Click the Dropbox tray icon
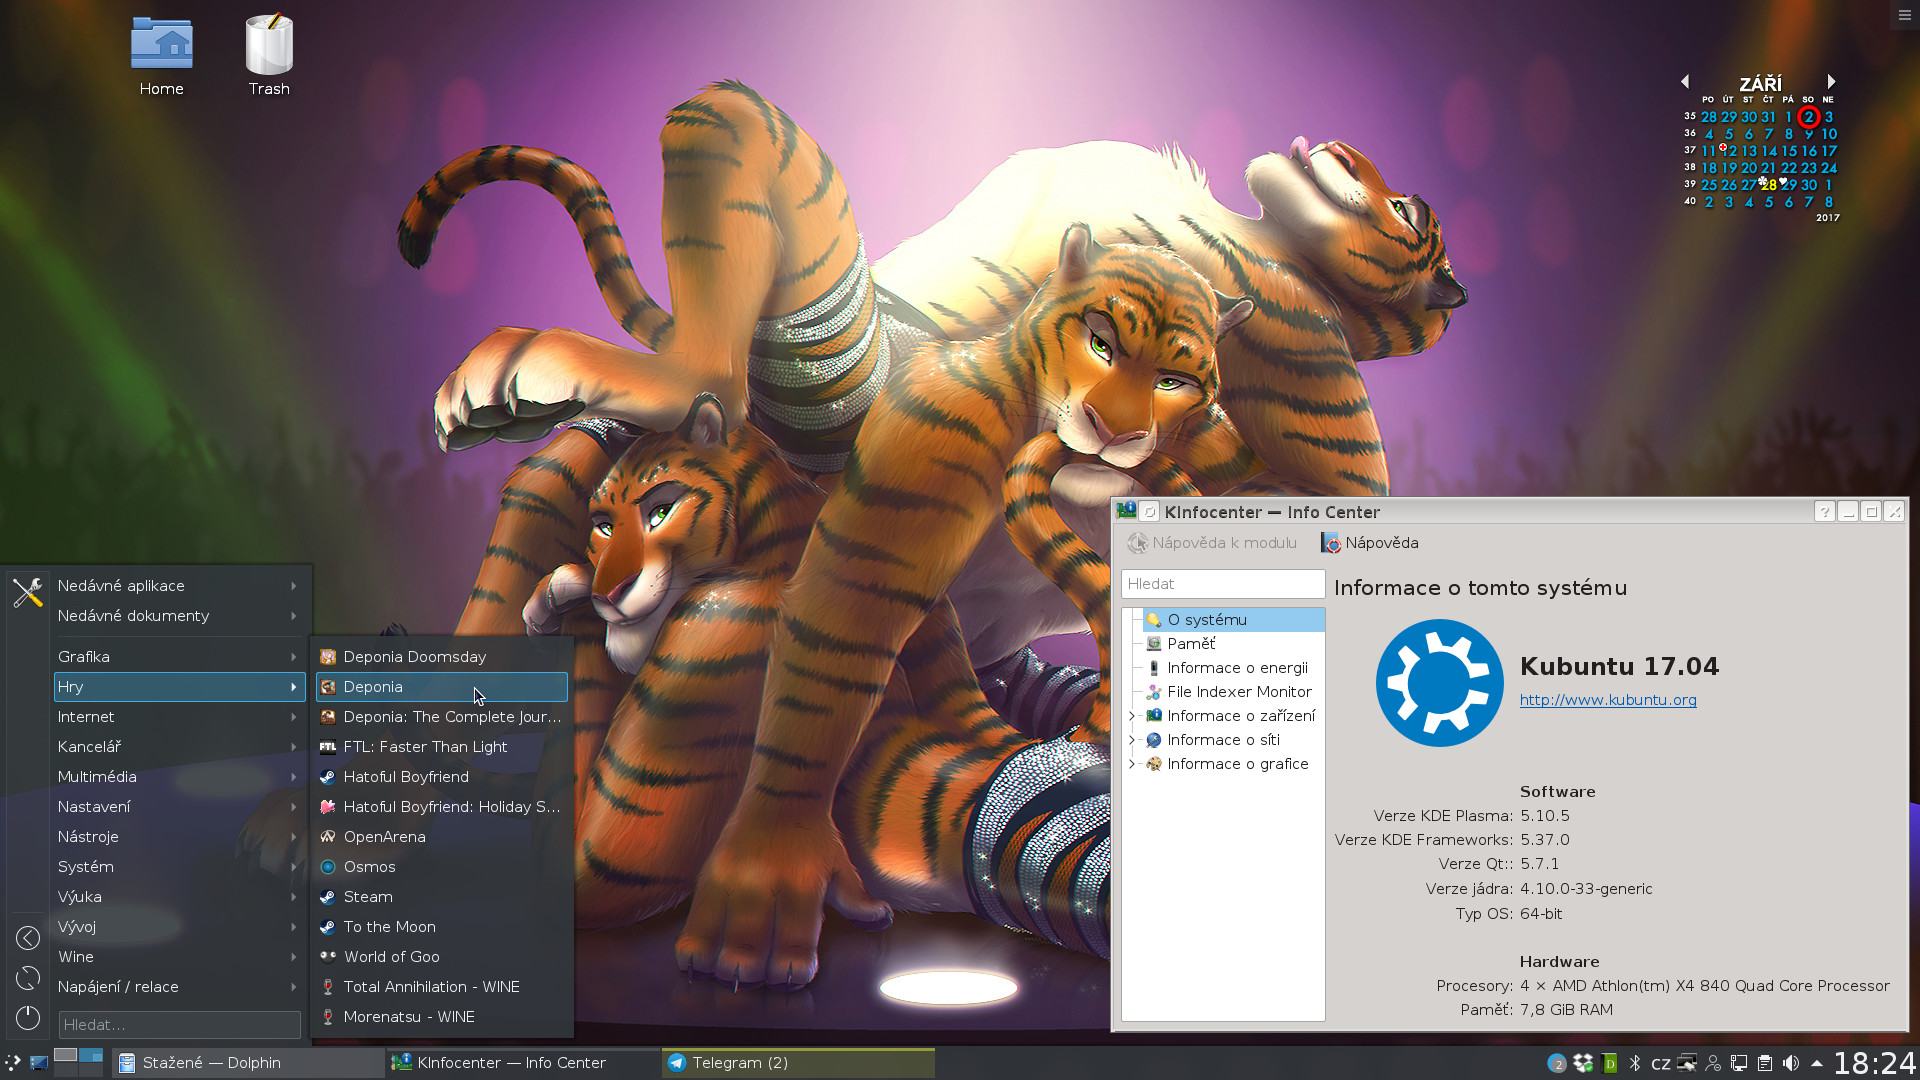The height and width of the screenshot is (1080, 1920). pyautogui.click(x=1583, y=1063)
